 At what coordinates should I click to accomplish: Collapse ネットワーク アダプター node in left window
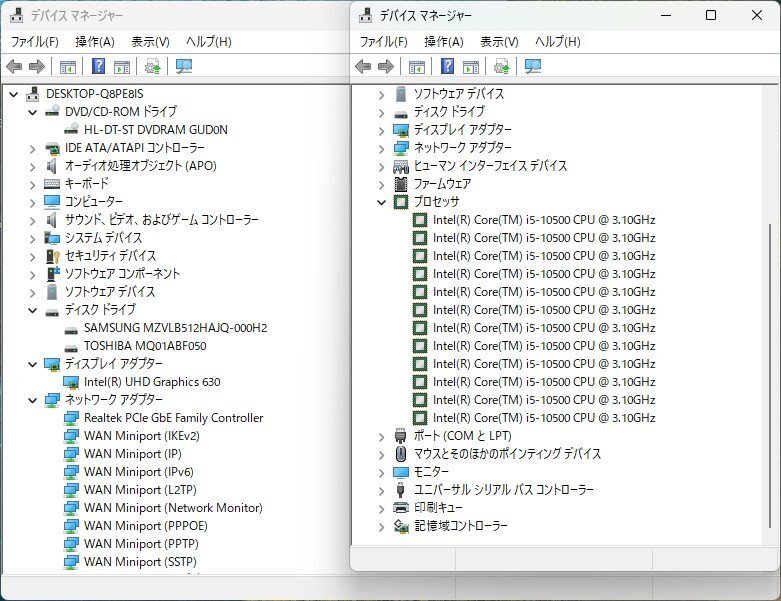pos(32,400)
